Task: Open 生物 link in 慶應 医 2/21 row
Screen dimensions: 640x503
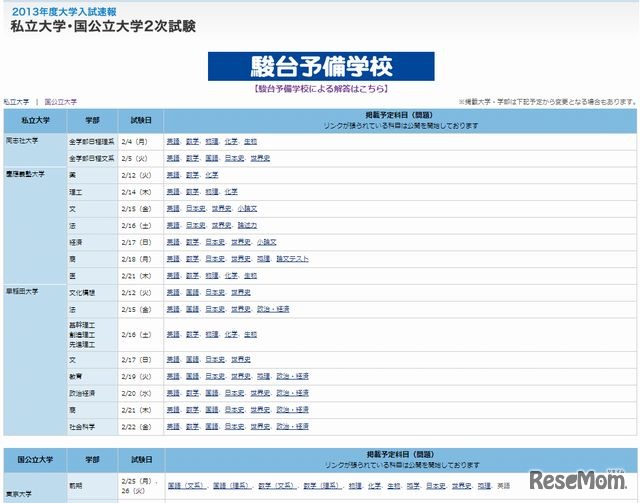Action: pyautogui.click(x=251, y=276)
